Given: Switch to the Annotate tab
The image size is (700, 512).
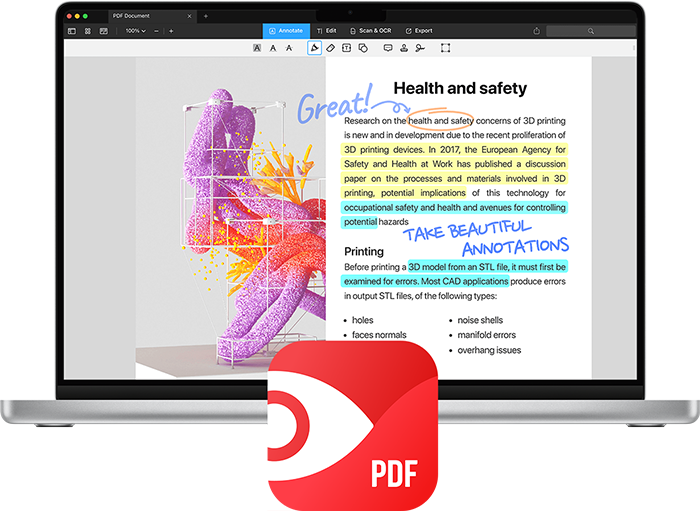Looking at the screenshot, I should (x=286, y=31).
